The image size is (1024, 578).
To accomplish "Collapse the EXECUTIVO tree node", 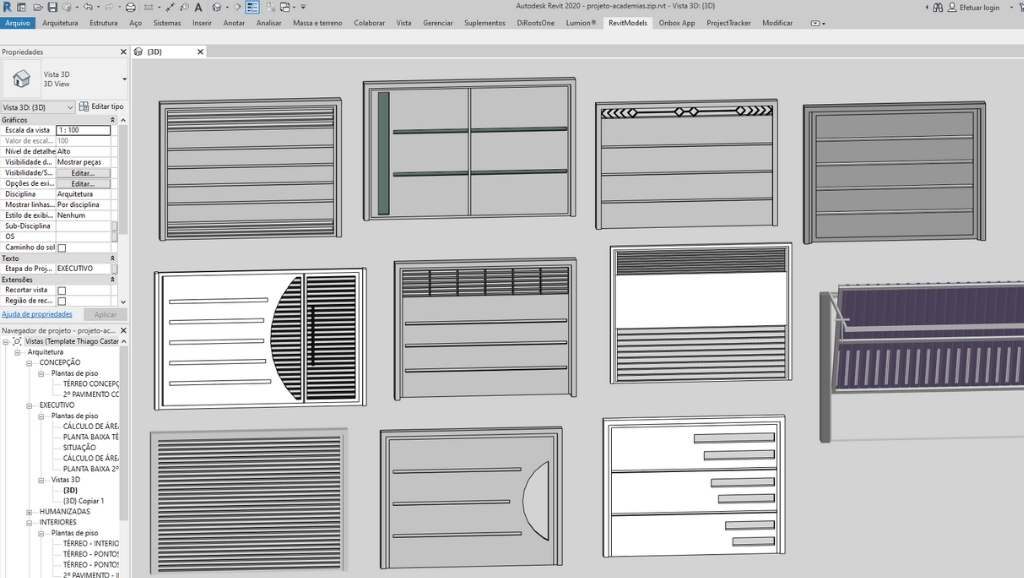I will pos(29,405).
